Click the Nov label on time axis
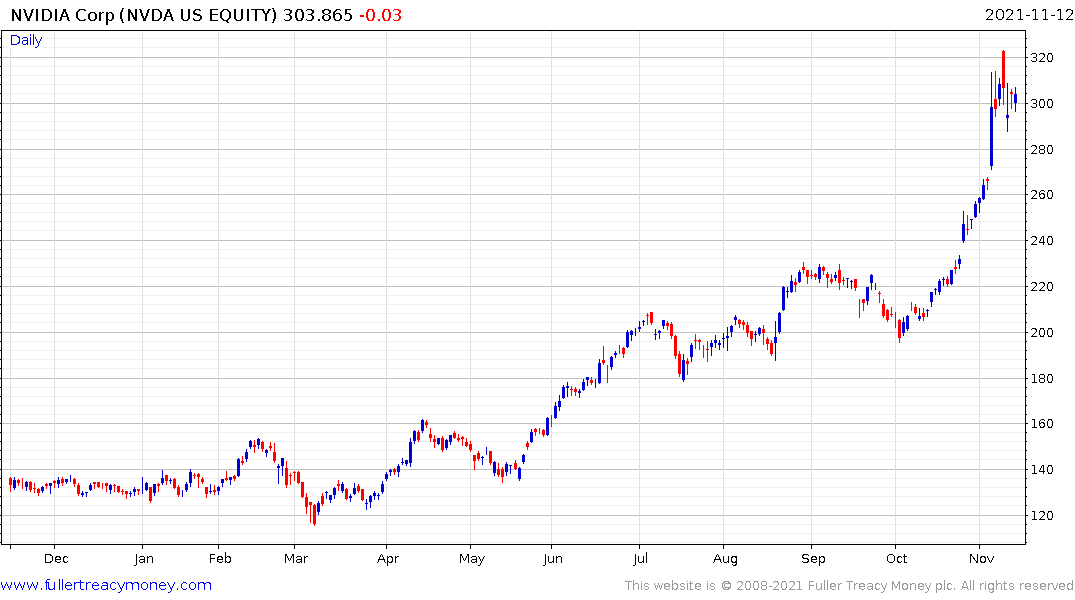The width and height of the screenshot is (1075, 600). click(x=982, y=559)
